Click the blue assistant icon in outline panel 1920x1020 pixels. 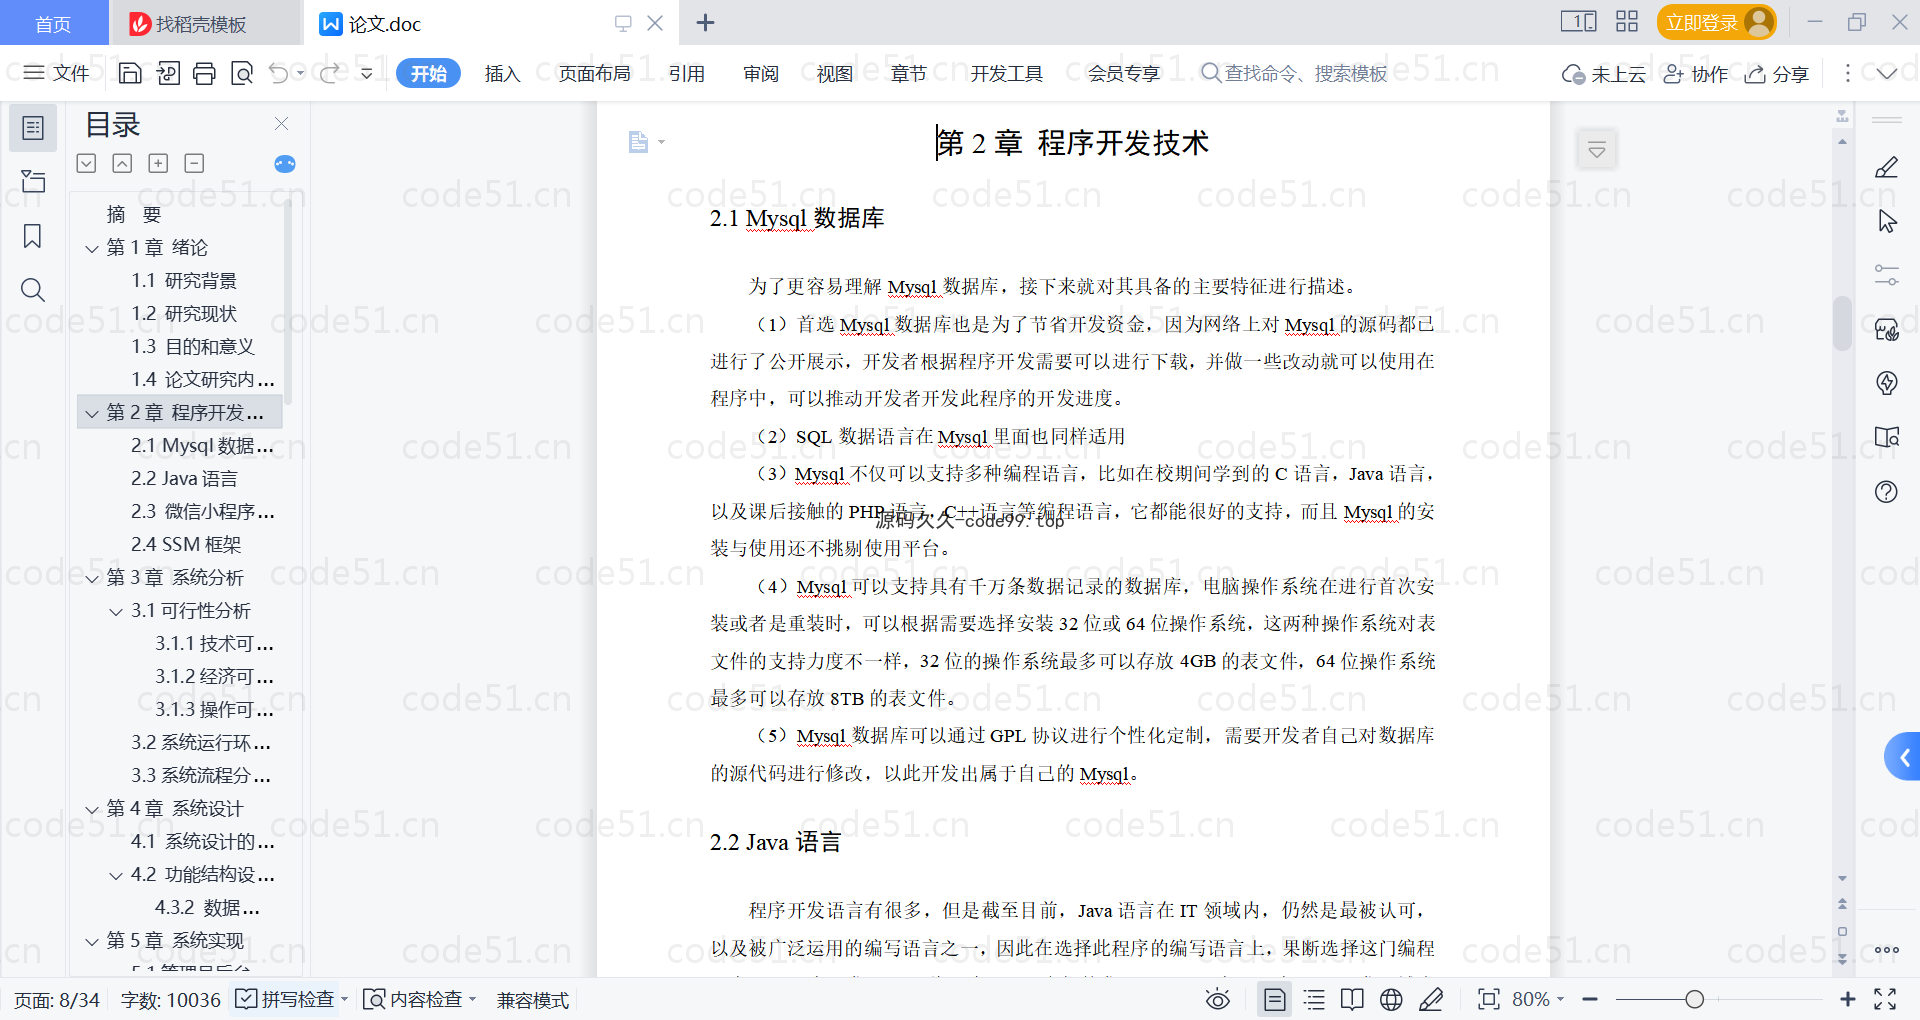(285, 164)
